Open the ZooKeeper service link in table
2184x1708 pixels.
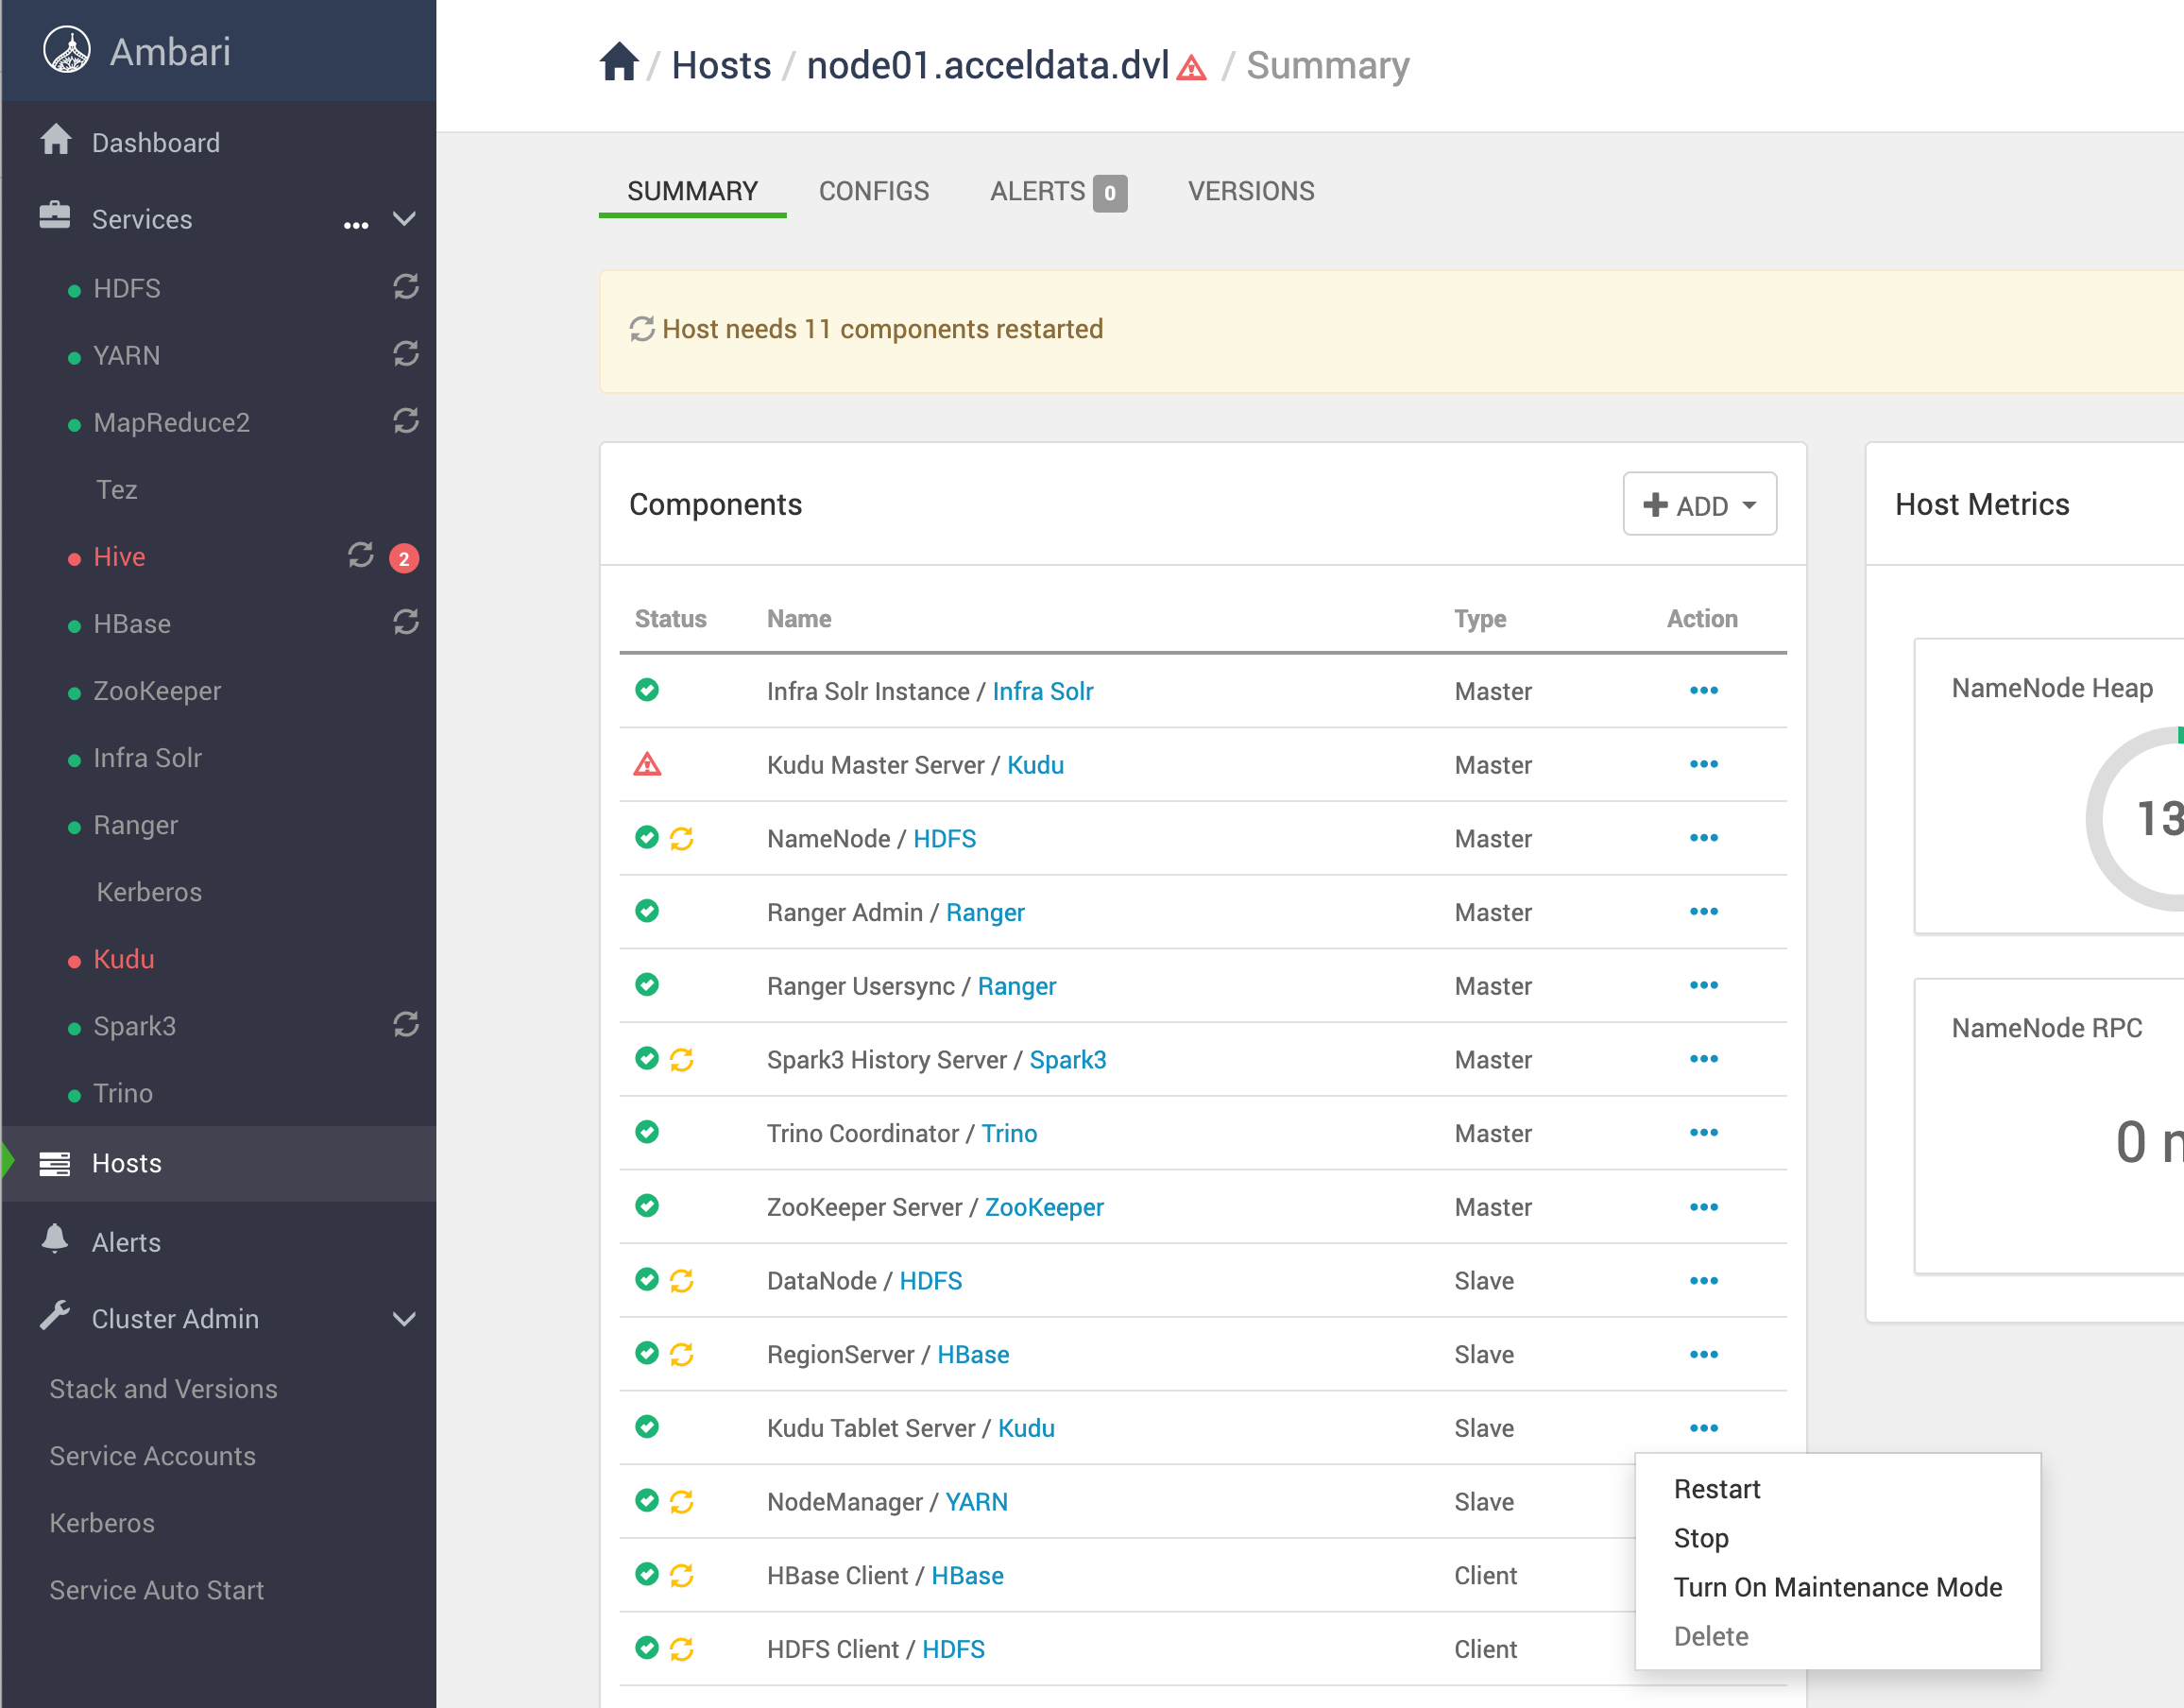click(x=1044, y=1207)
